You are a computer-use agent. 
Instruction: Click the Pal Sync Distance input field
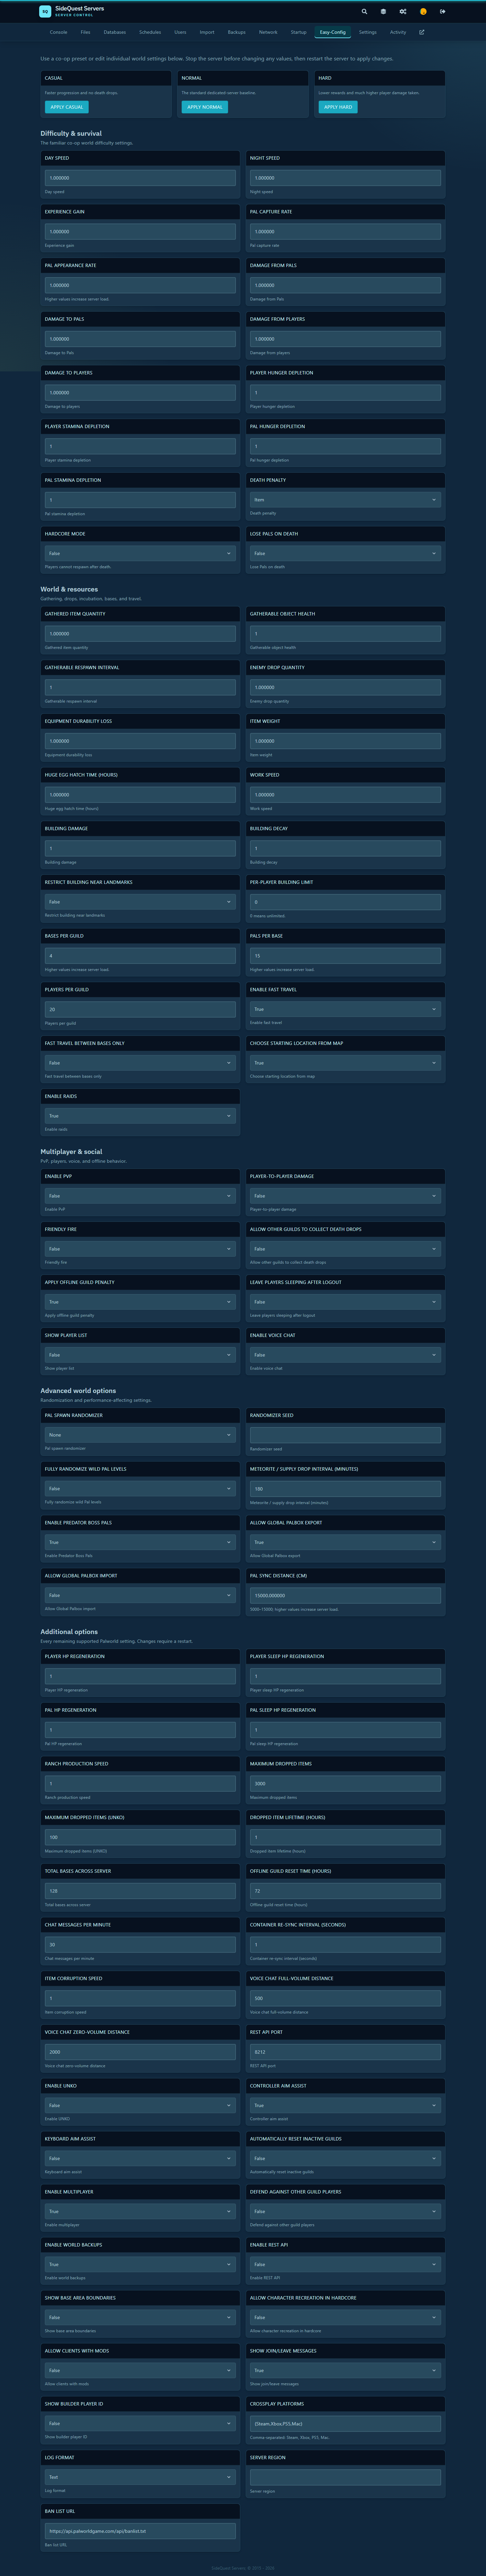345,1596
